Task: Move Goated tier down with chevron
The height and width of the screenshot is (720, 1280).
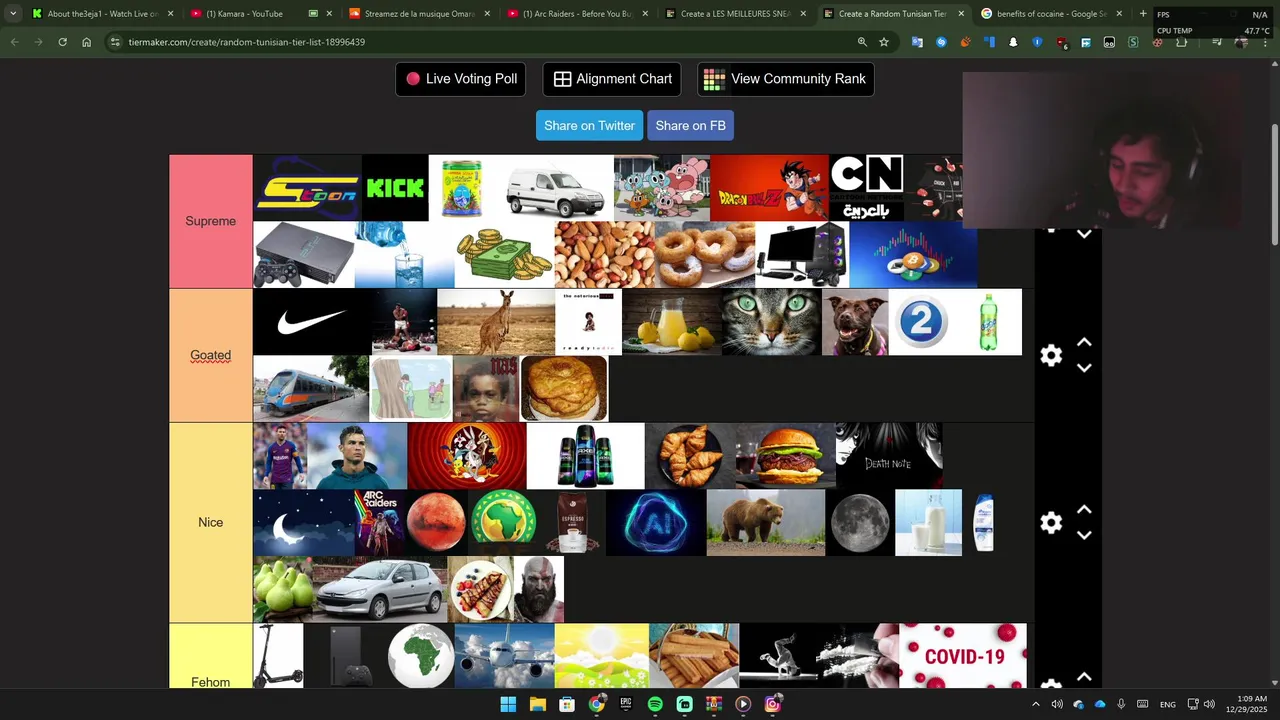Action: click(x=1084, y=368)
